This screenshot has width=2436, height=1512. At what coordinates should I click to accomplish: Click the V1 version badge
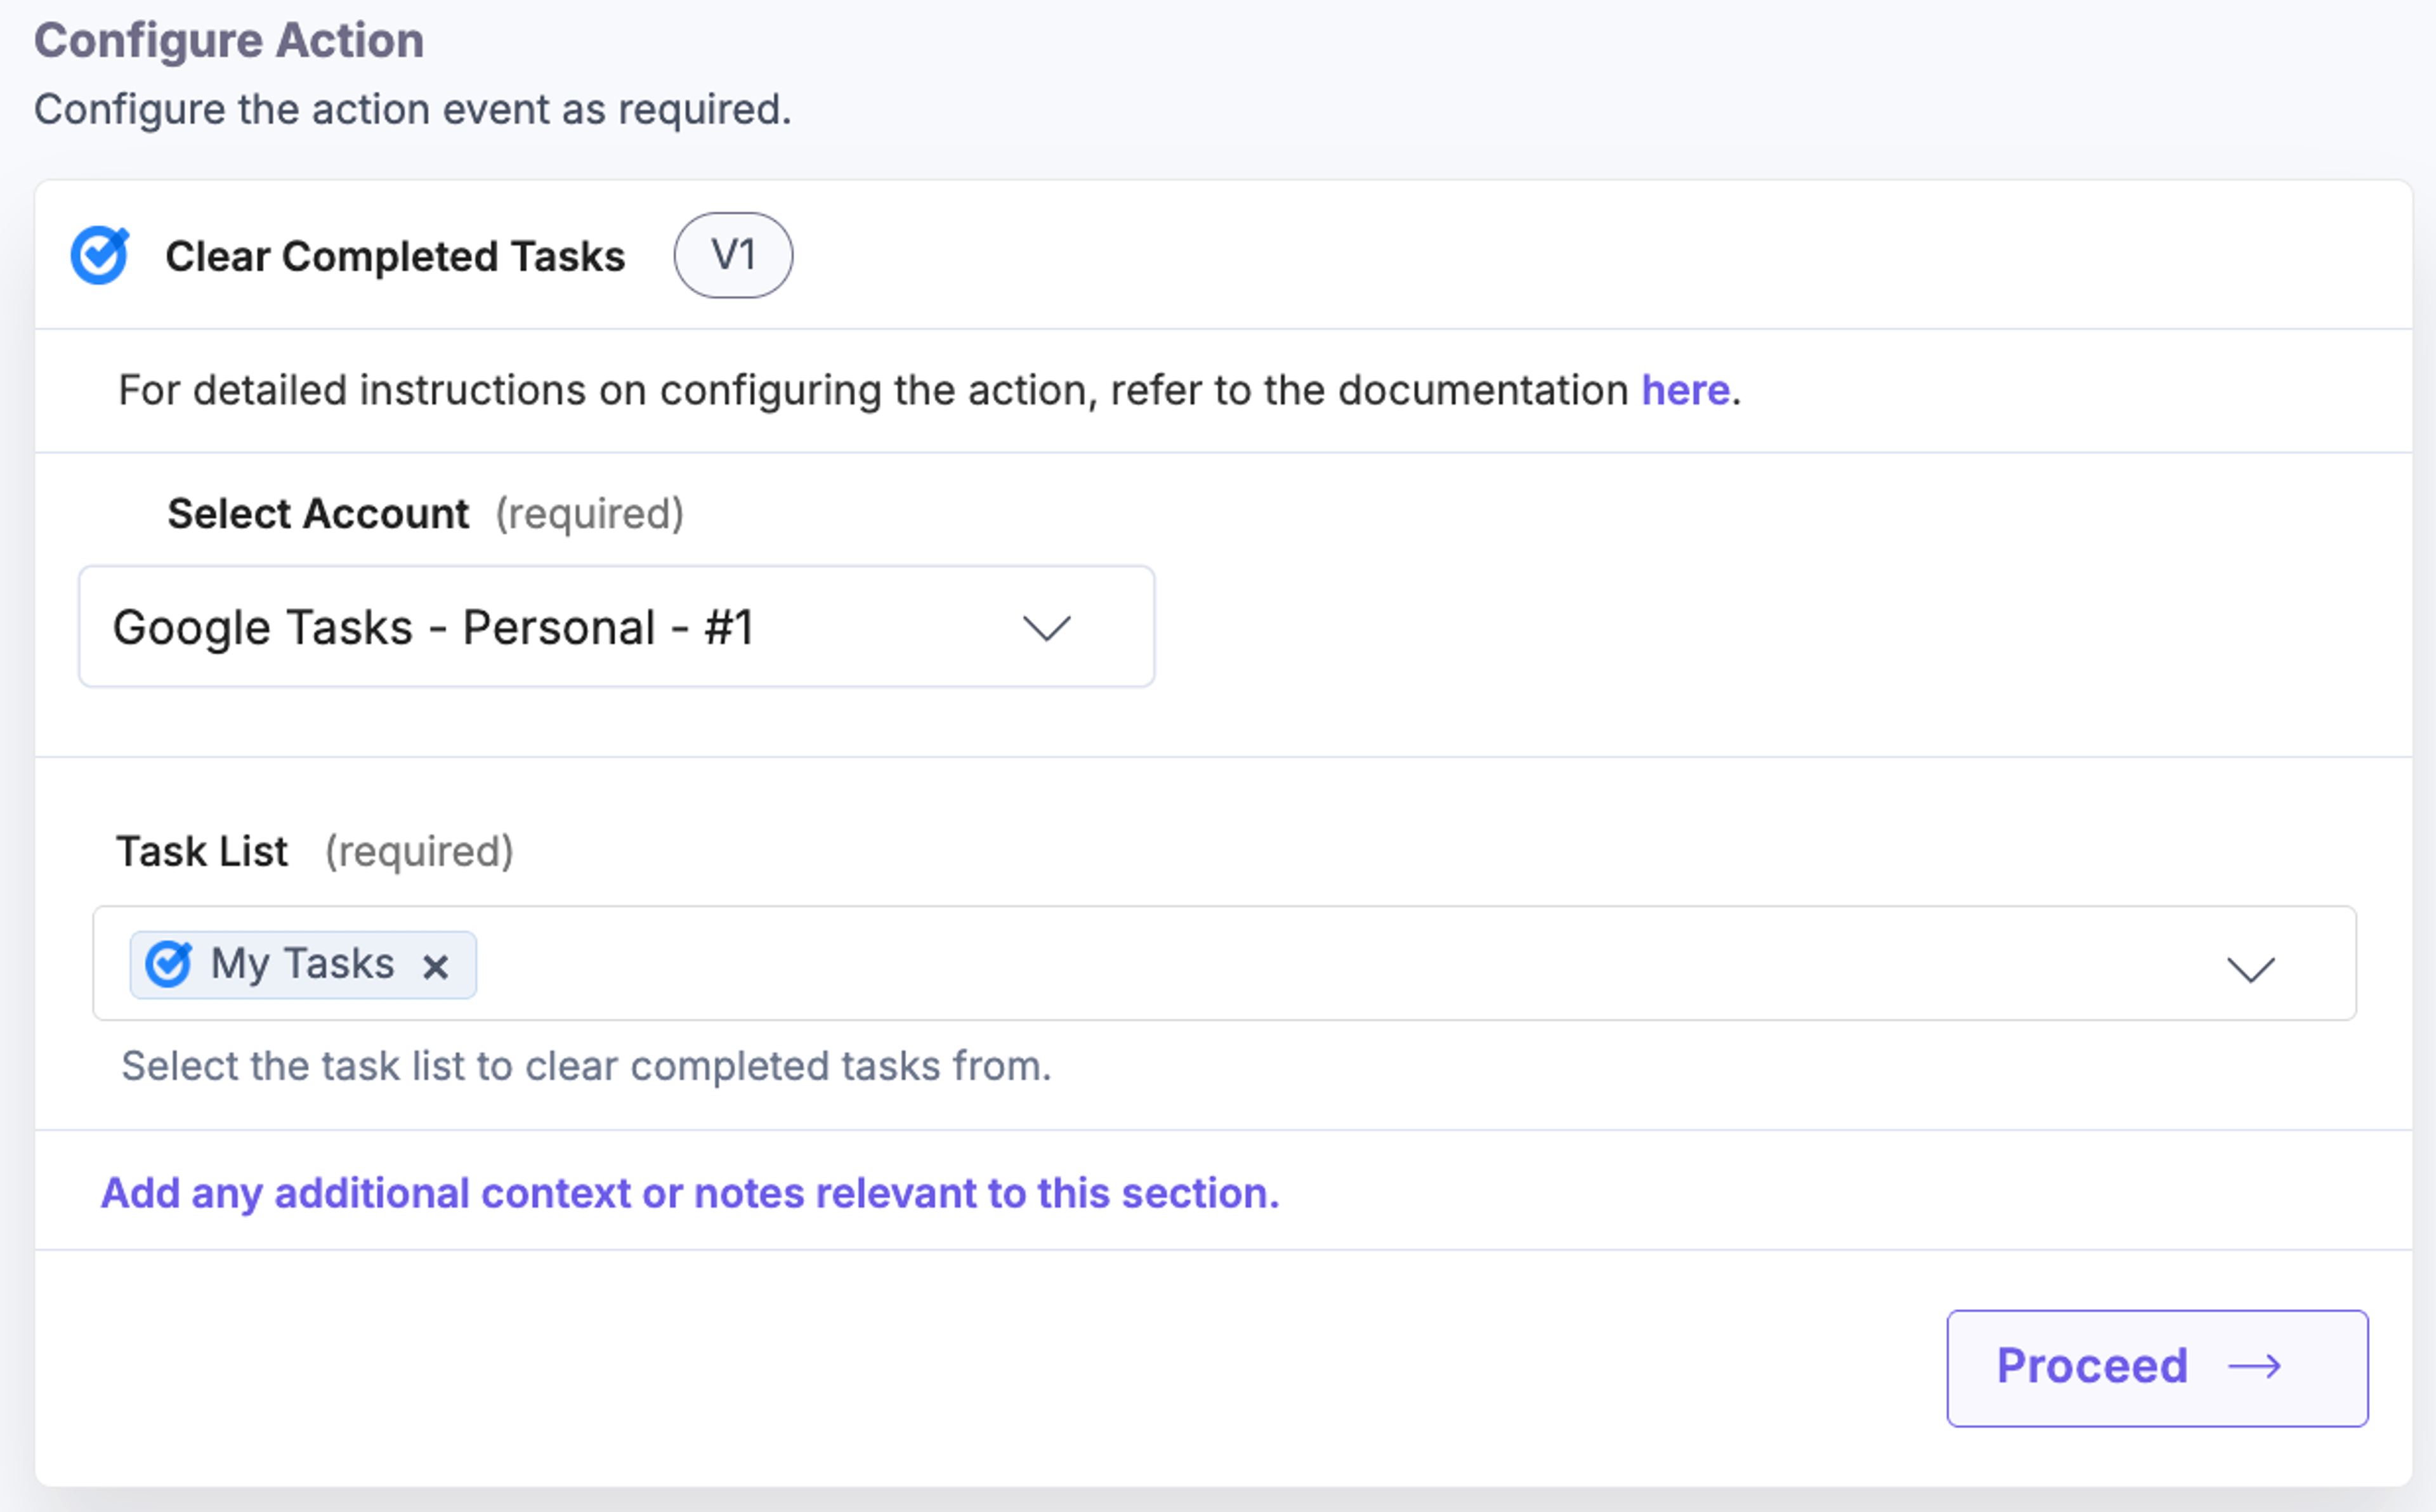pyautogui.click(x=733, y=255)
